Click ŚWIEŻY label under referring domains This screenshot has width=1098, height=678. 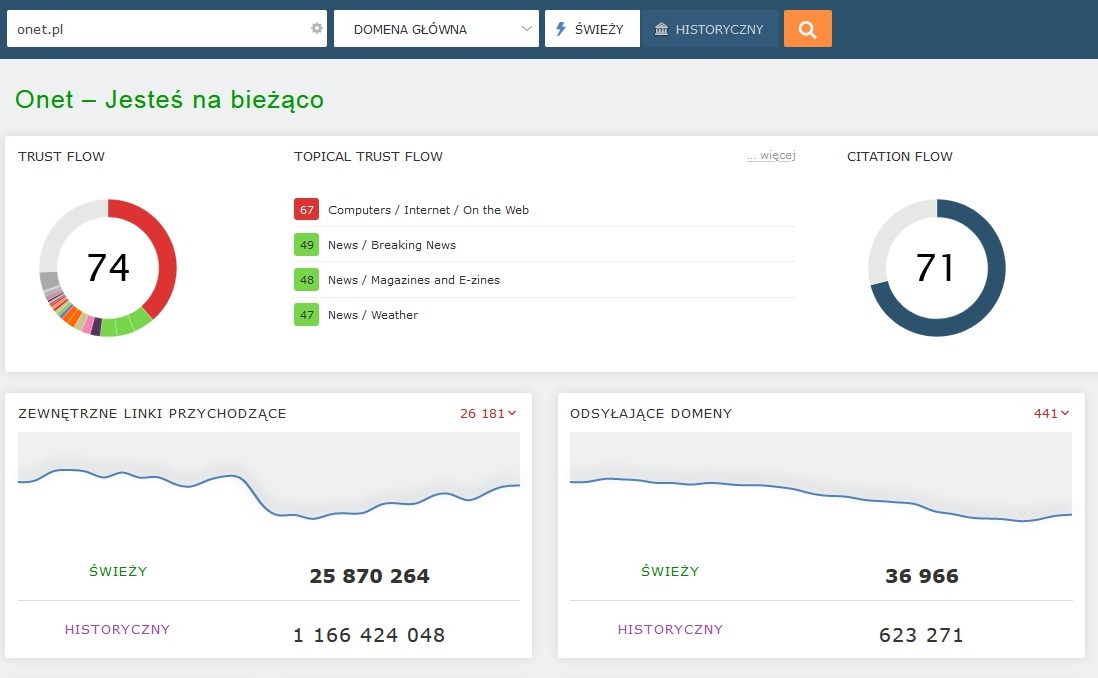pos(670,572)
